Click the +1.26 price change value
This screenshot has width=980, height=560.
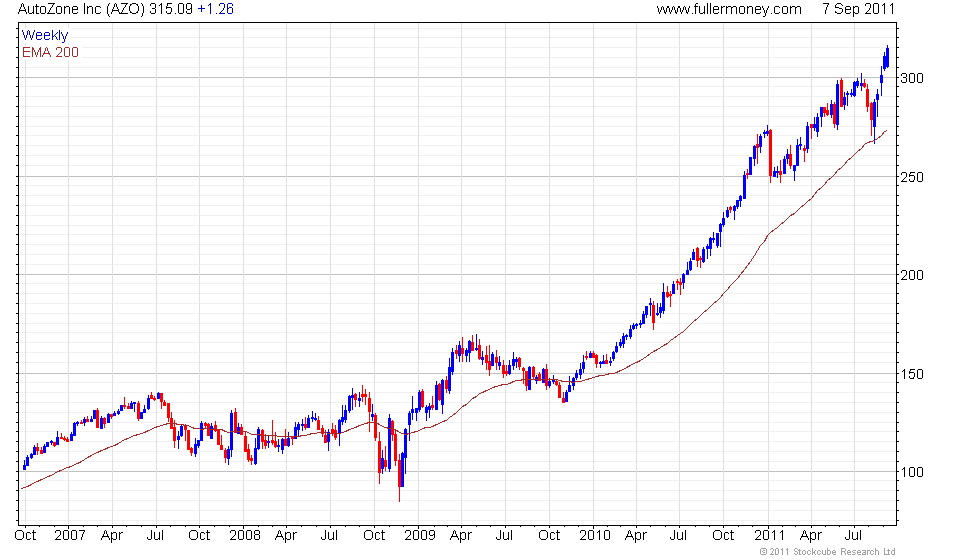pyautogui.click(x=215, y=9)
